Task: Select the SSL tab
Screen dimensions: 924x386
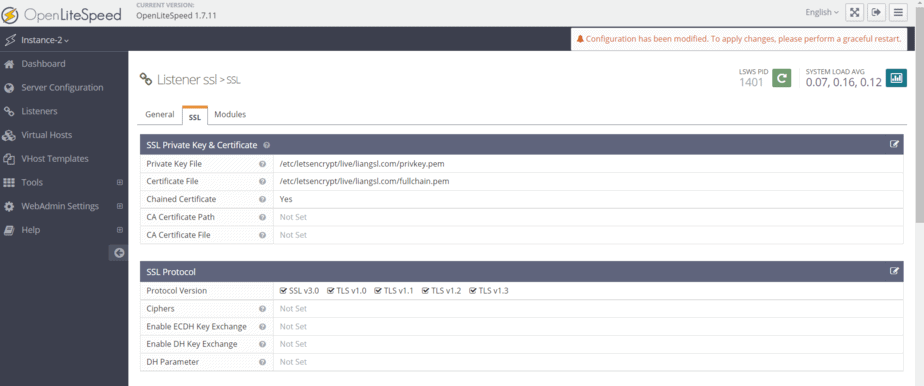Action: click(x=194, y=116)
